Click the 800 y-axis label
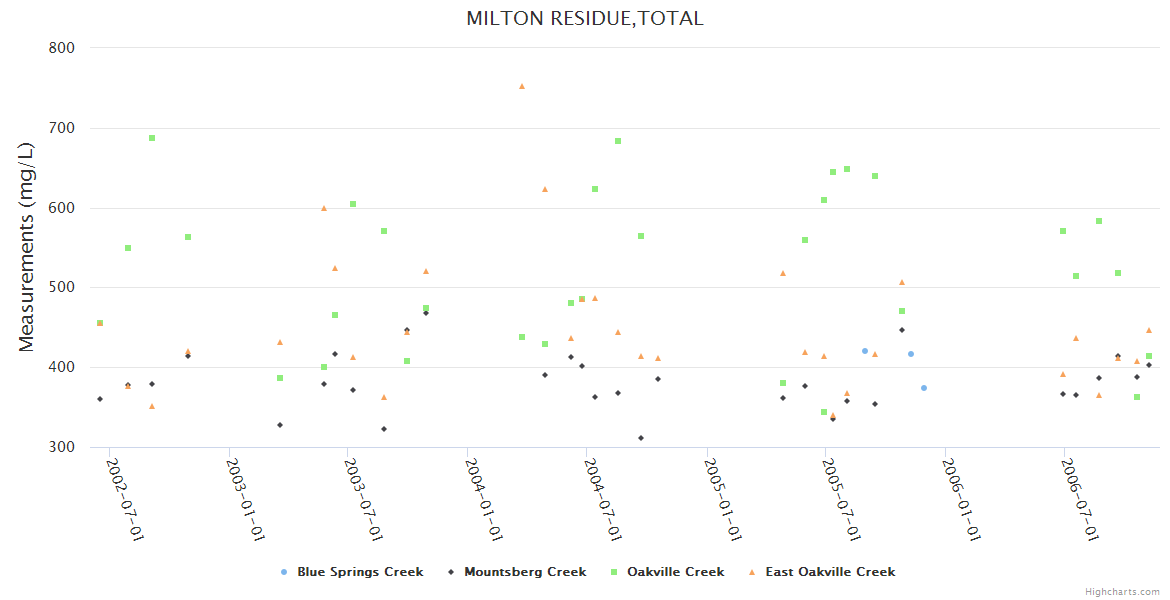Screen dimensions: 1170x600 click(x=61, y=47)
